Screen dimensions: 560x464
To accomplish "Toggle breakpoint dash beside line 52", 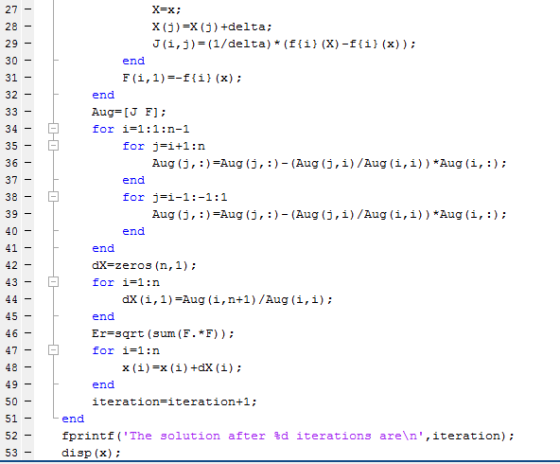I will [28, 435].
